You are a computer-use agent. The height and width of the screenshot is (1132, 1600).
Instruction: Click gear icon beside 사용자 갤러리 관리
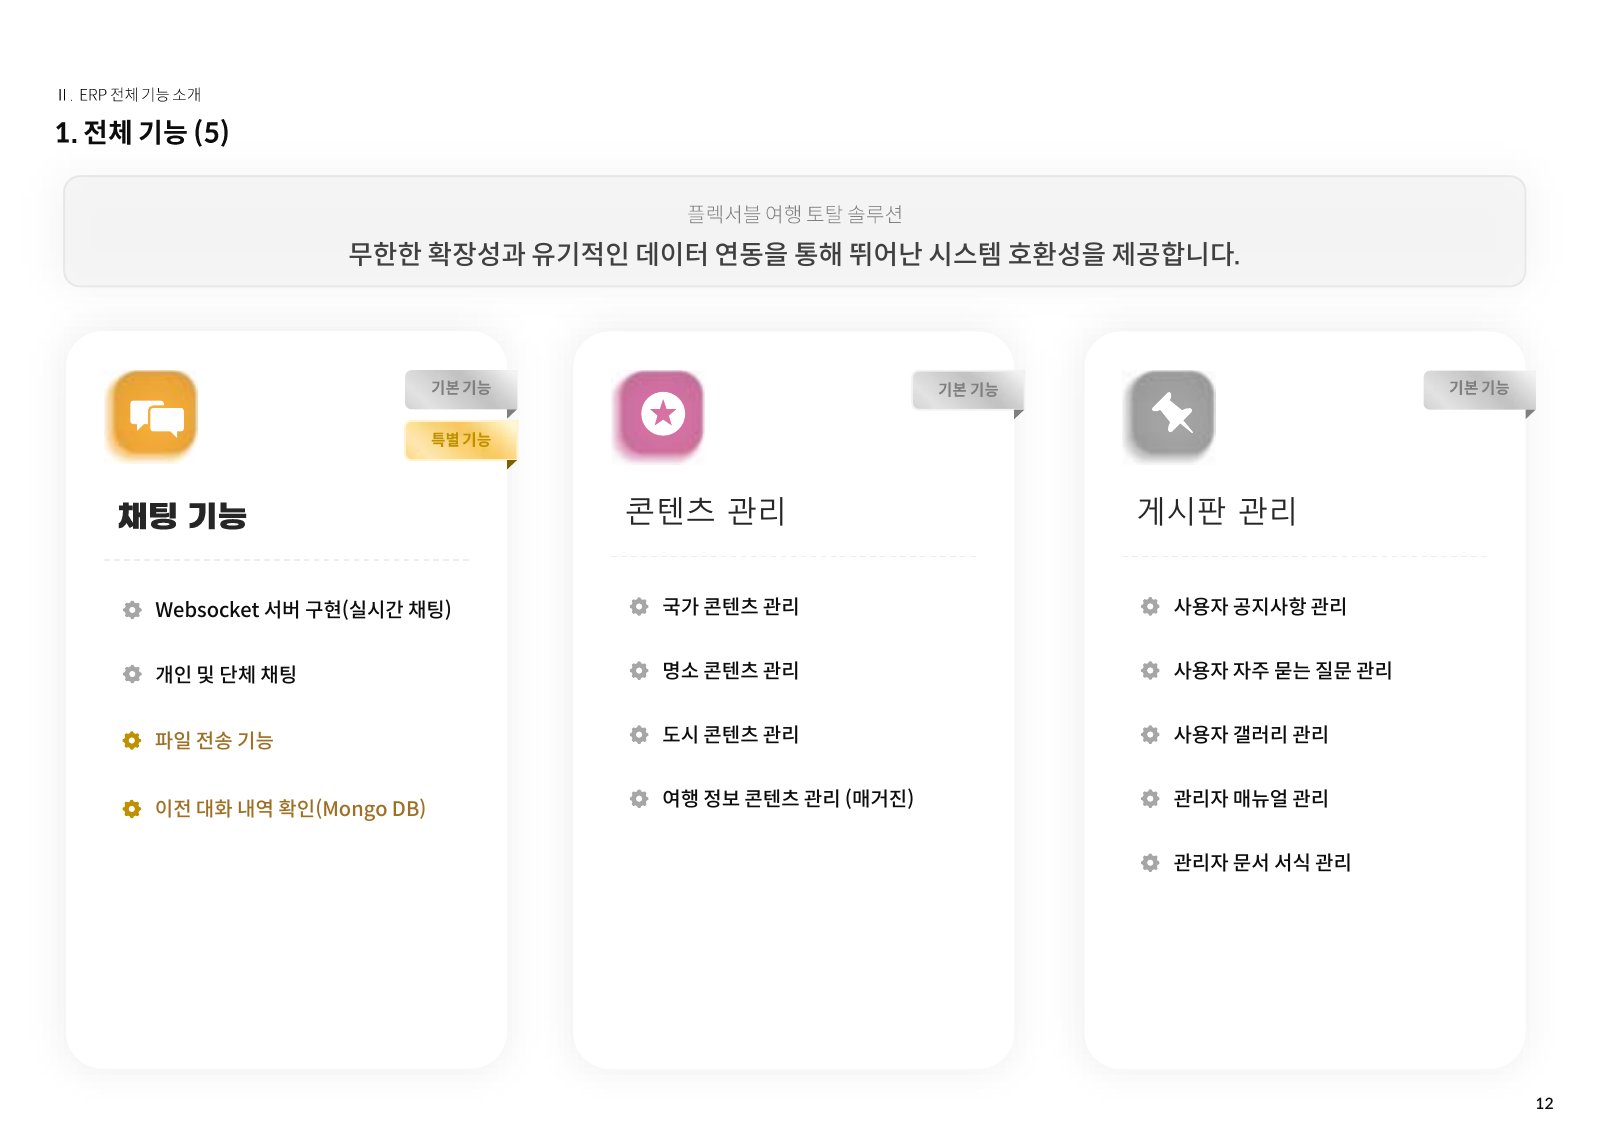pyautogui.click(x=1150, y=734)
